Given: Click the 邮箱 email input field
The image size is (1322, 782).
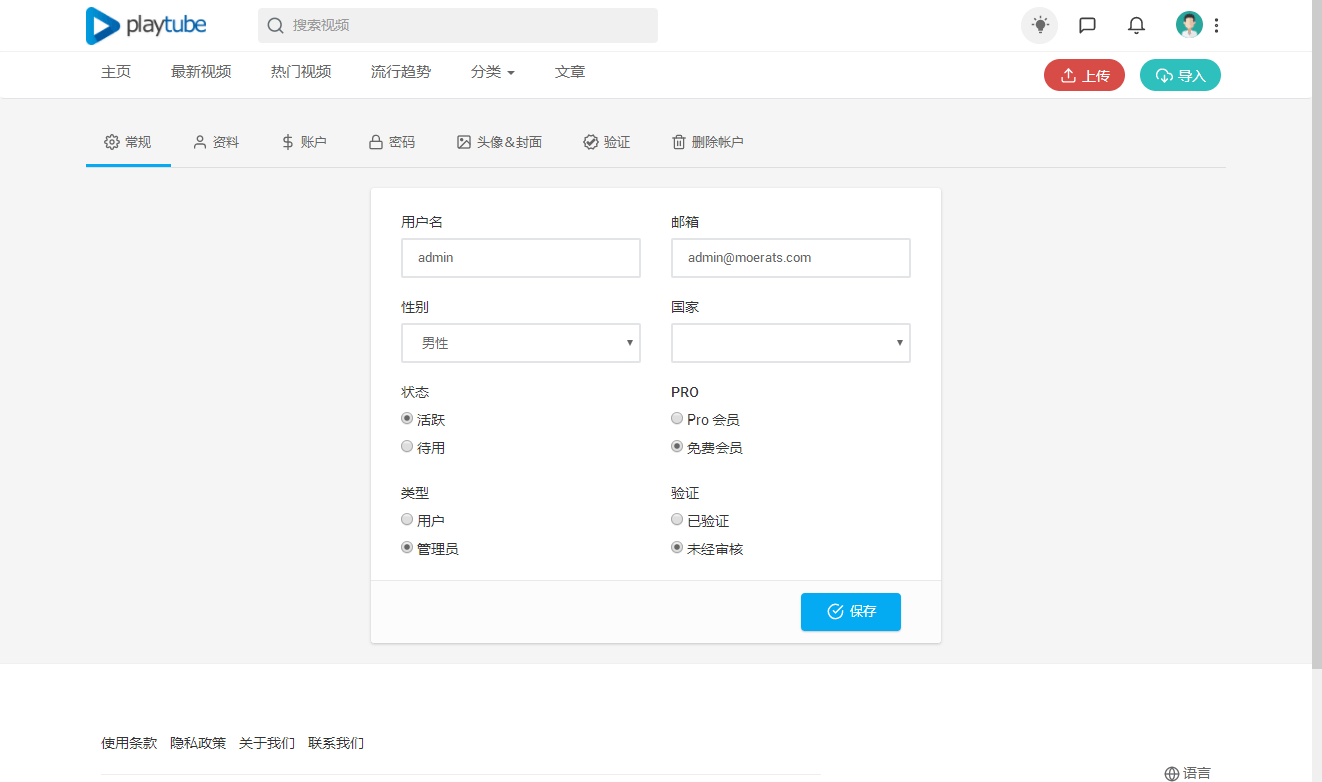Looking at the screenshot, I should coord(790,258).
